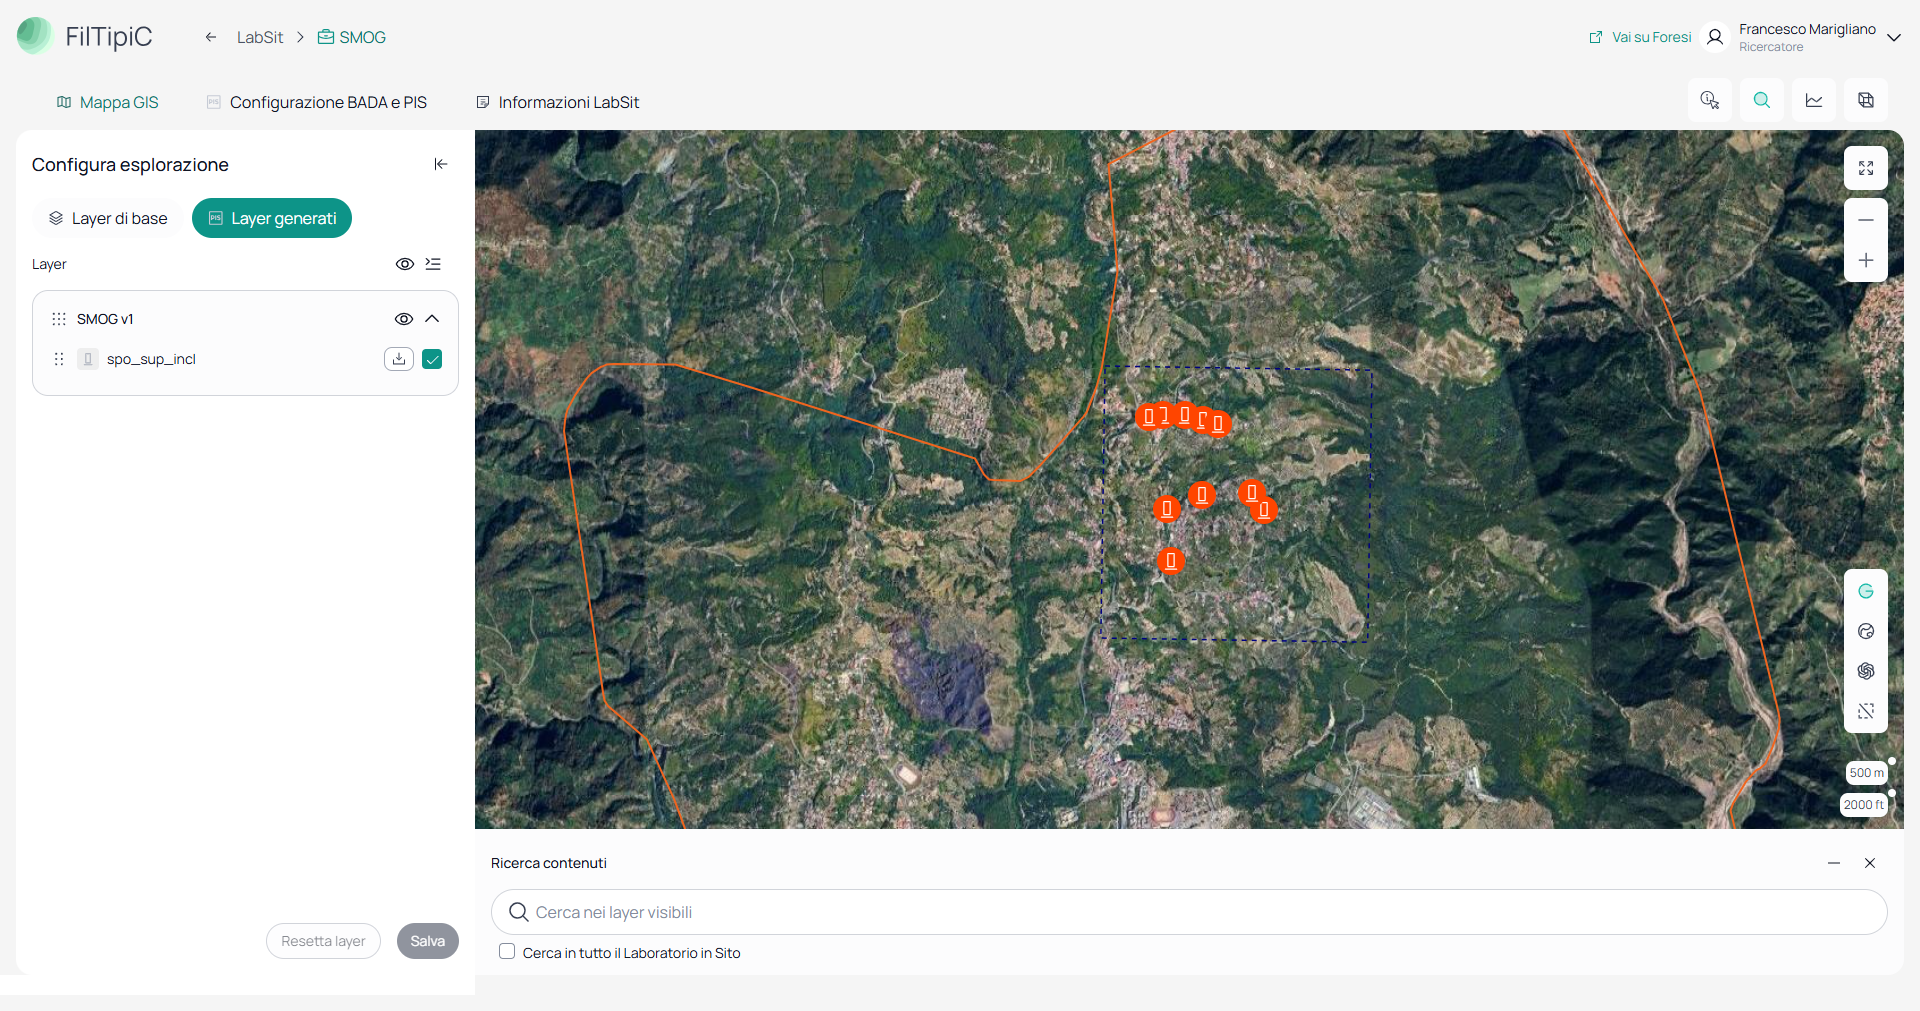Hide the SMOG v1 layer group
The width and height of the screenshot is (1920, 1011).
point(404,319)
